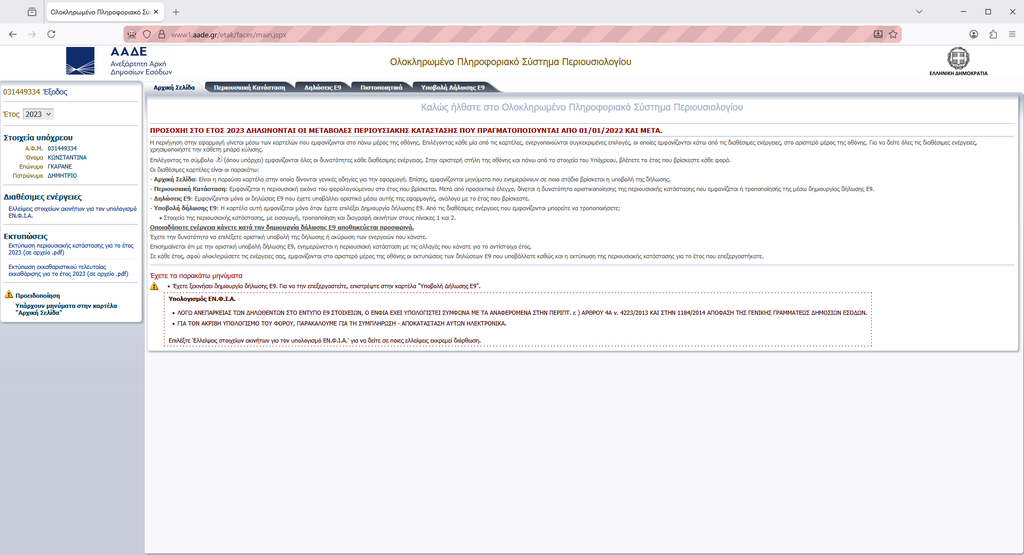Click the Έξοδος logout link
1024x555 pixels.
56,92
